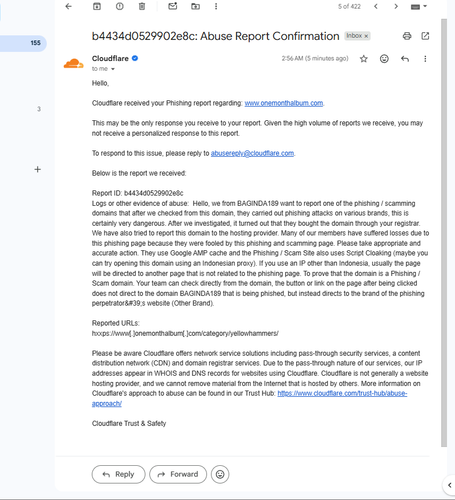
Task: Go to the newer email arrow
Action: pyautogui.click(x=376, y=6)
